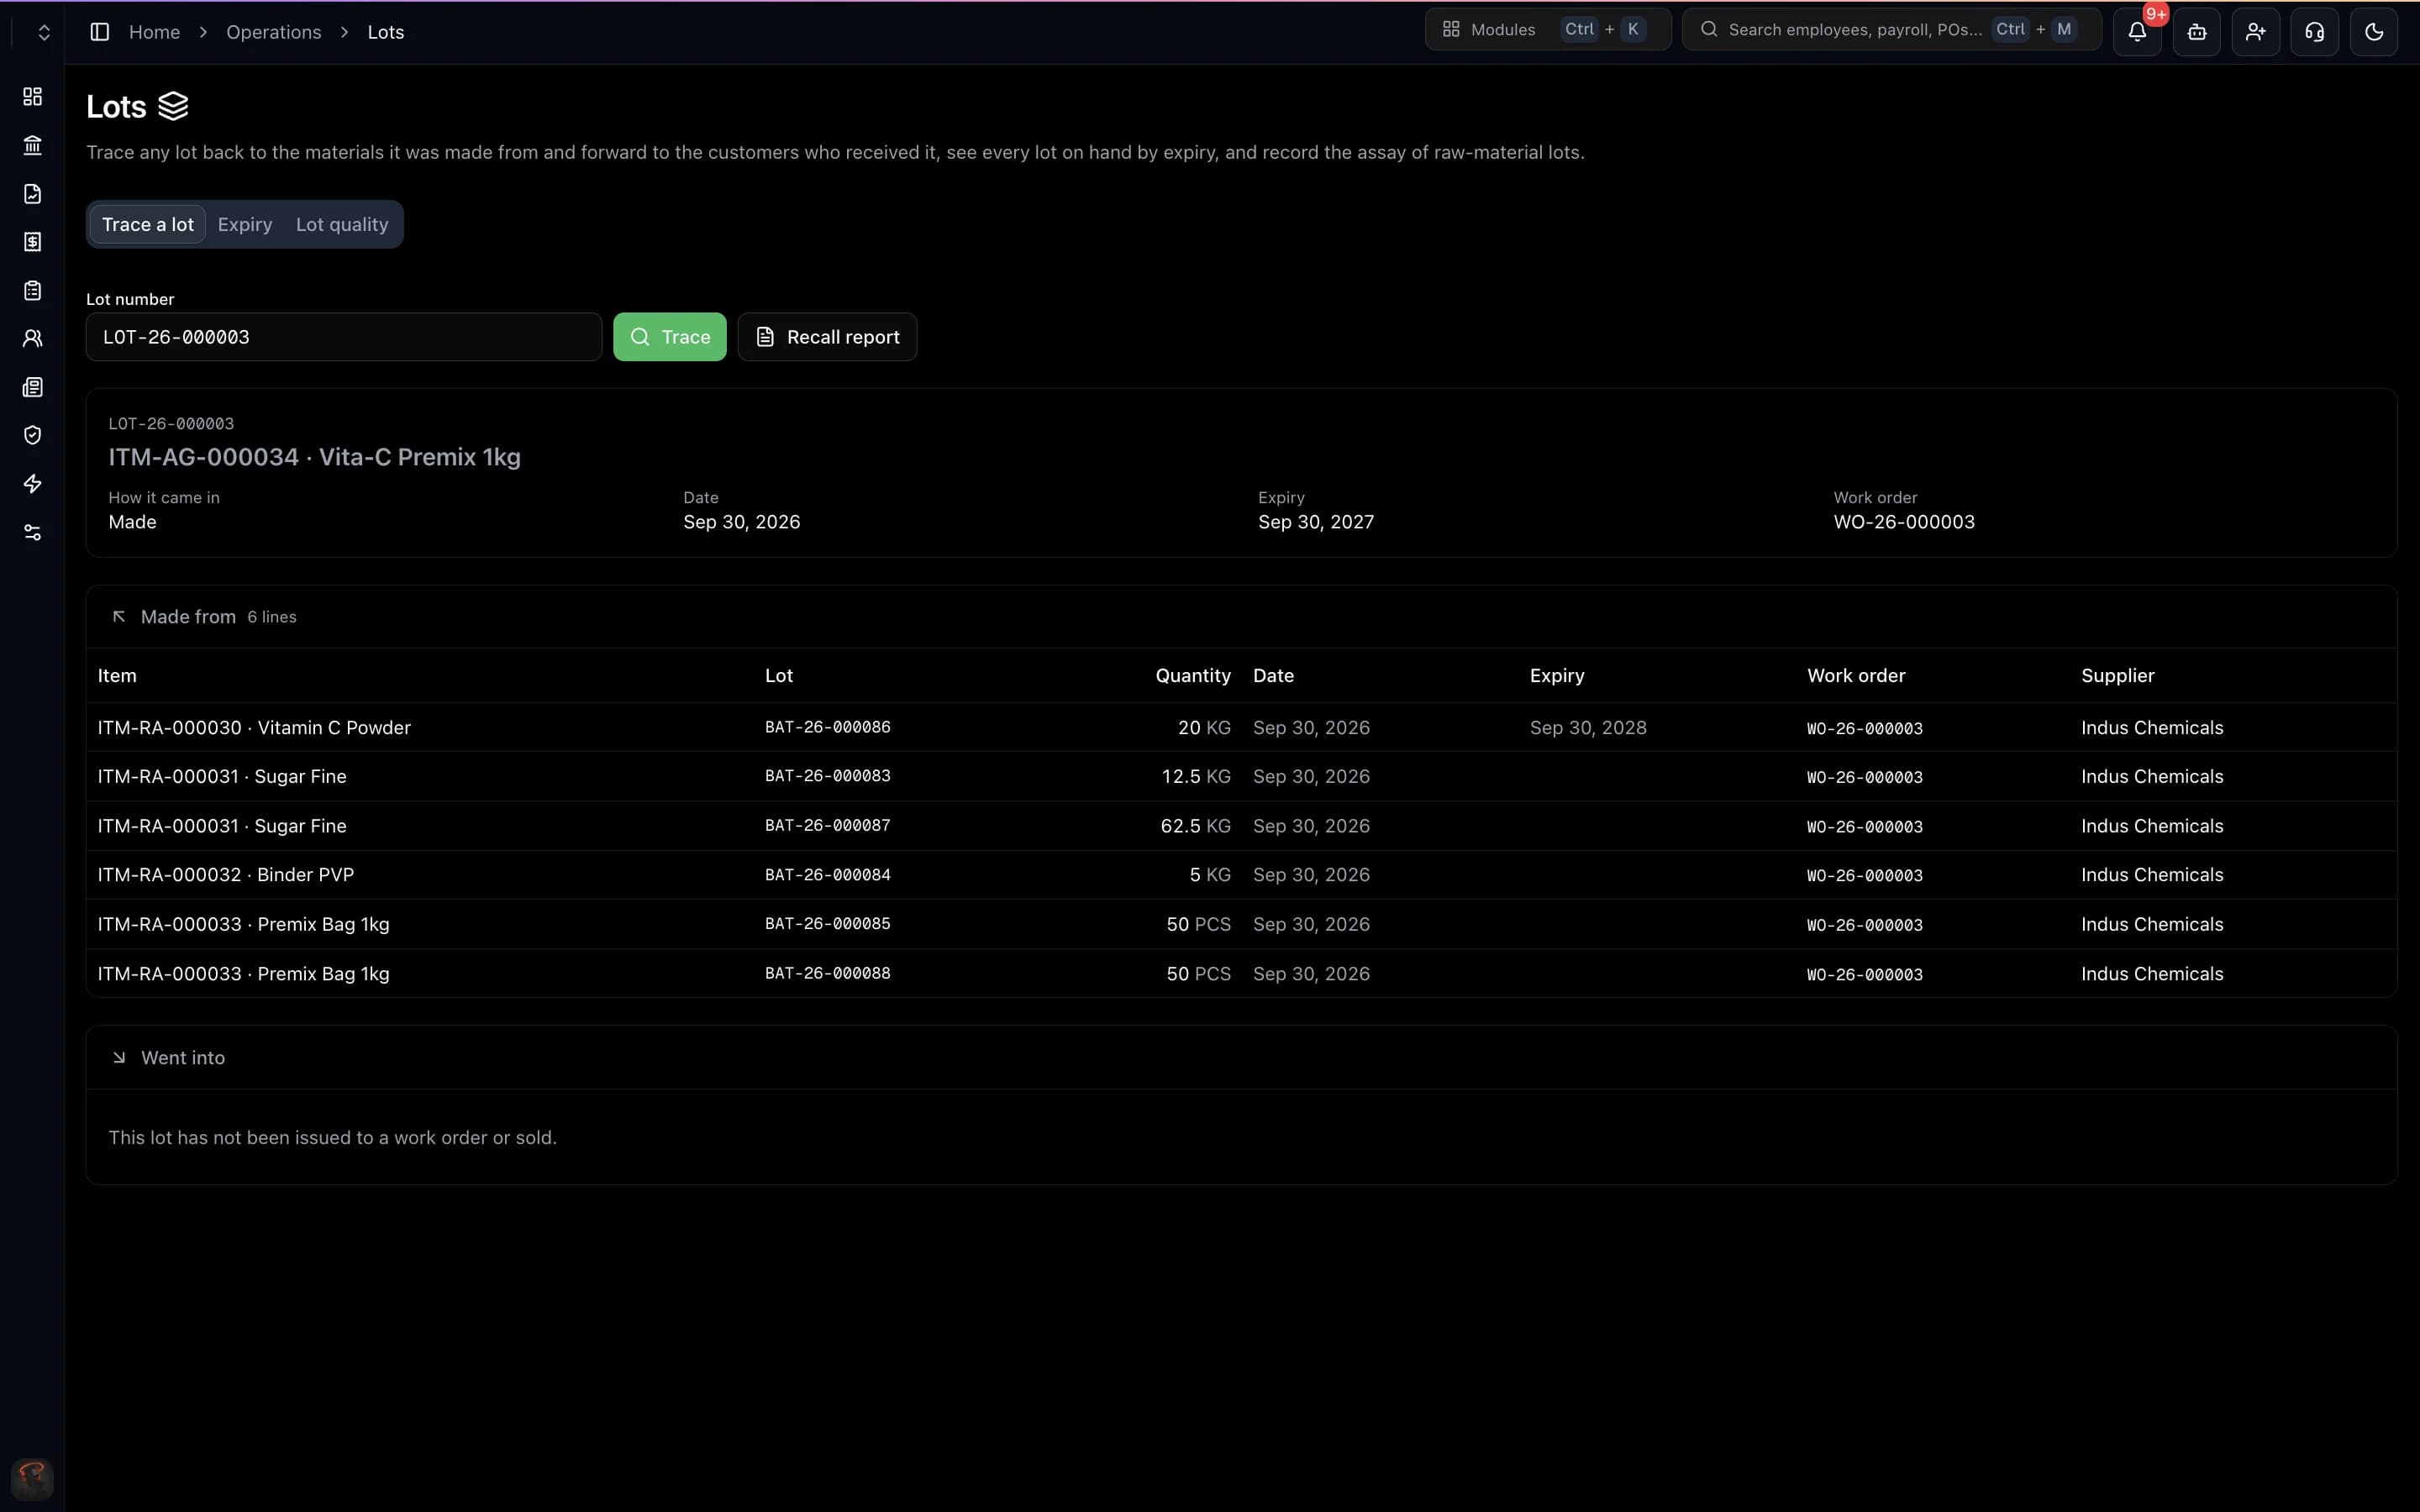Focus the Lot number input field
The height and width of the screenshot is (1512, 2420).
(344, 337)
